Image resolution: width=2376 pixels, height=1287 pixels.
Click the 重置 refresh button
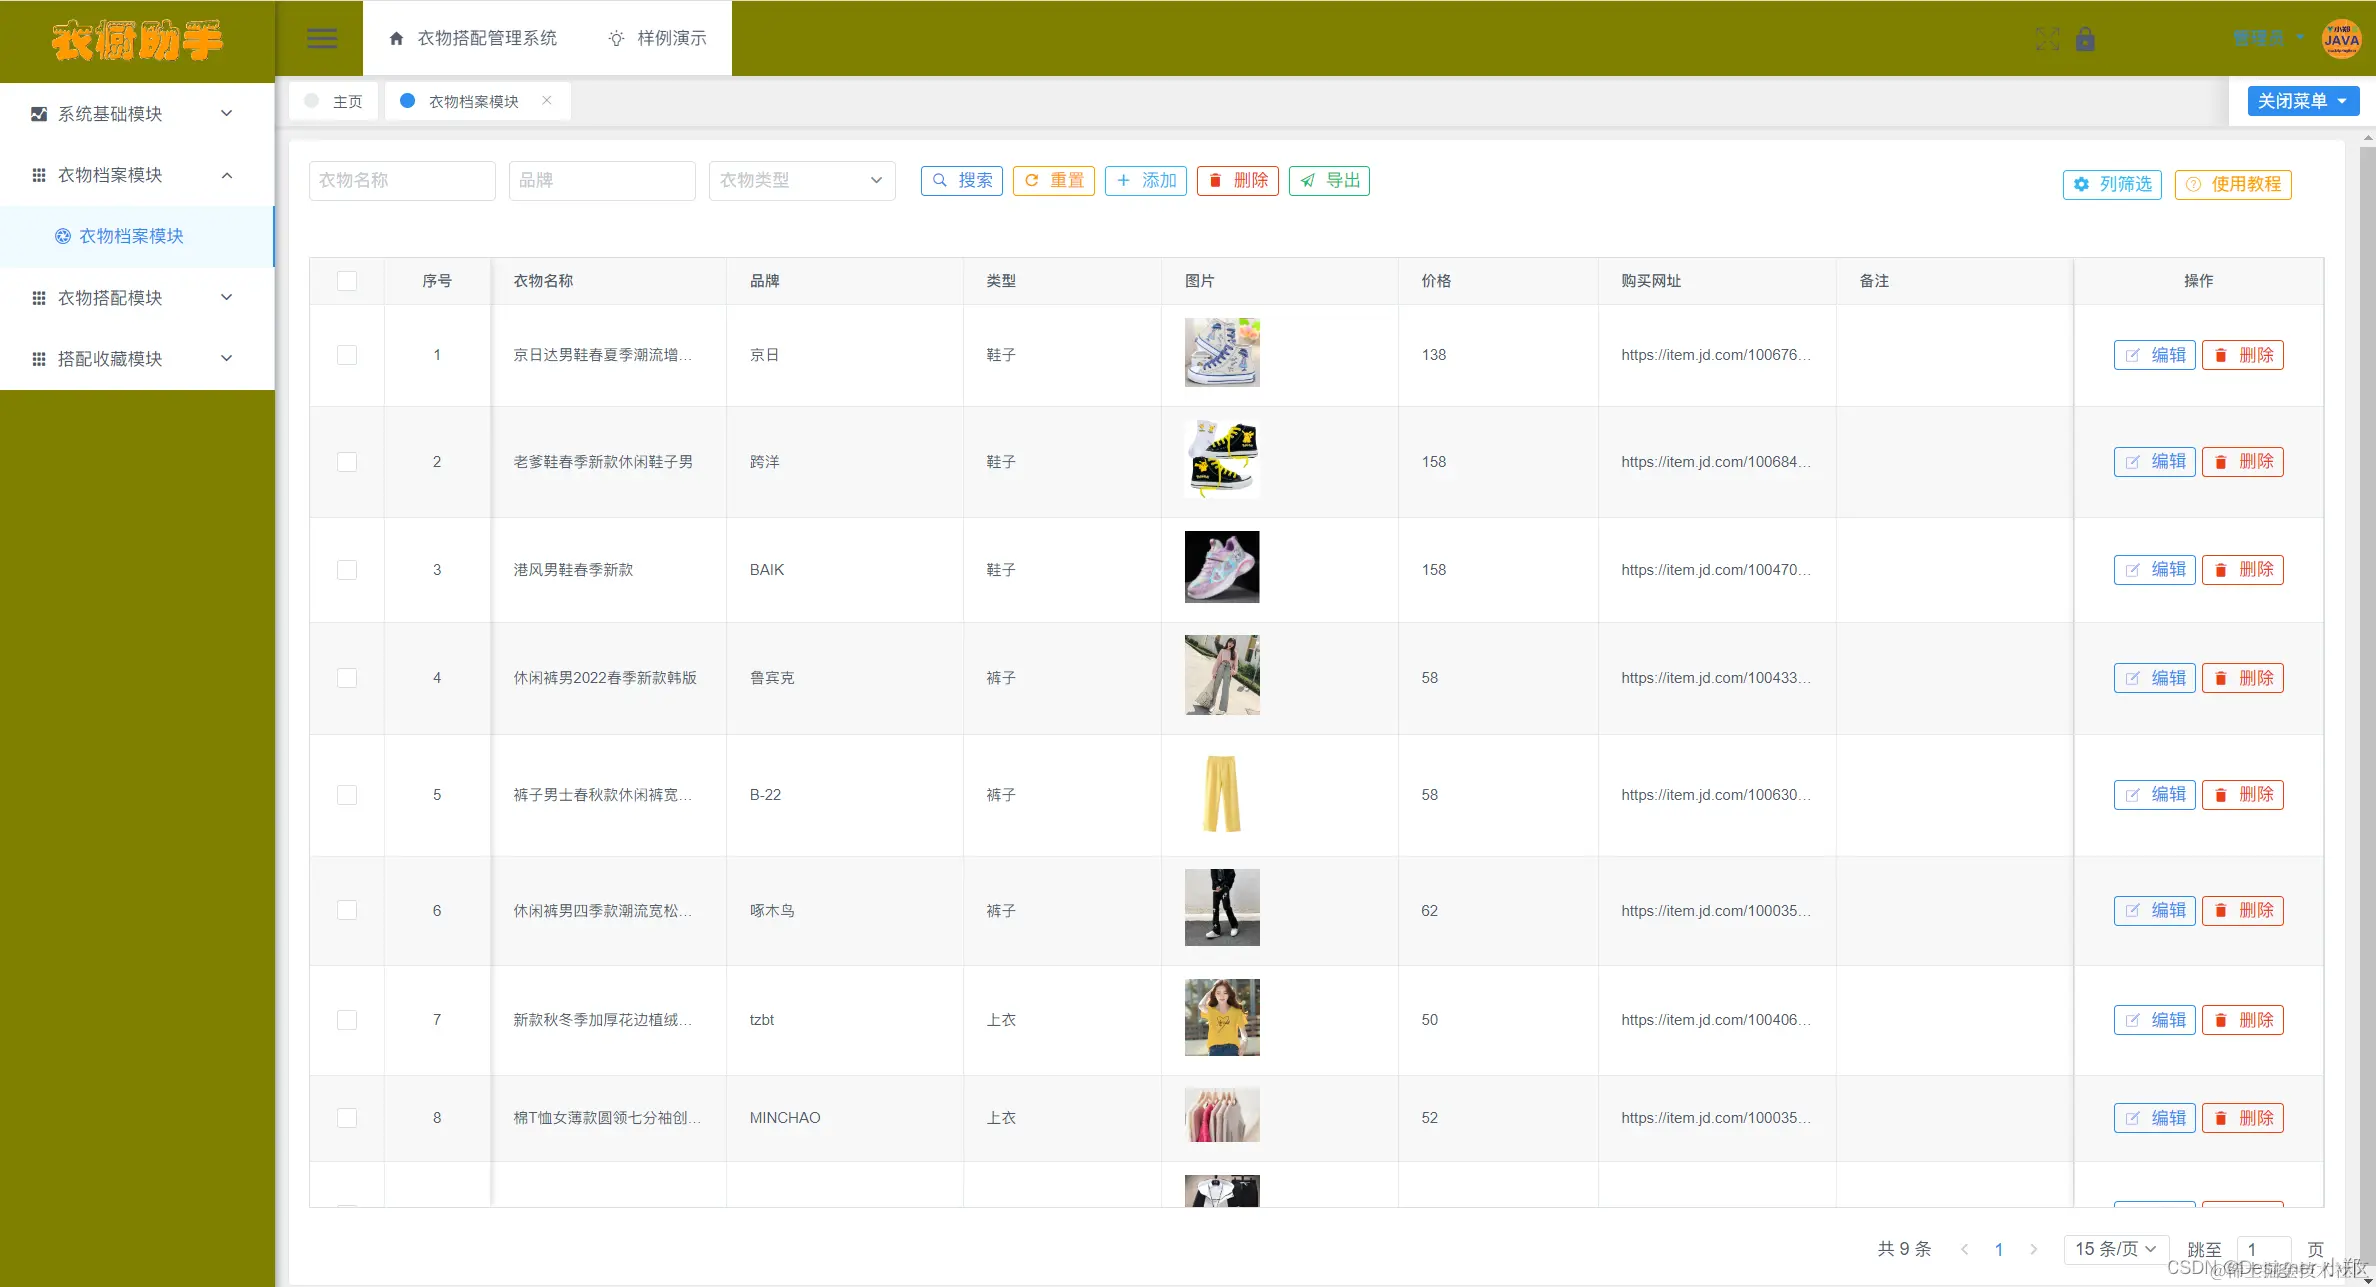[x=1053, y=181]
